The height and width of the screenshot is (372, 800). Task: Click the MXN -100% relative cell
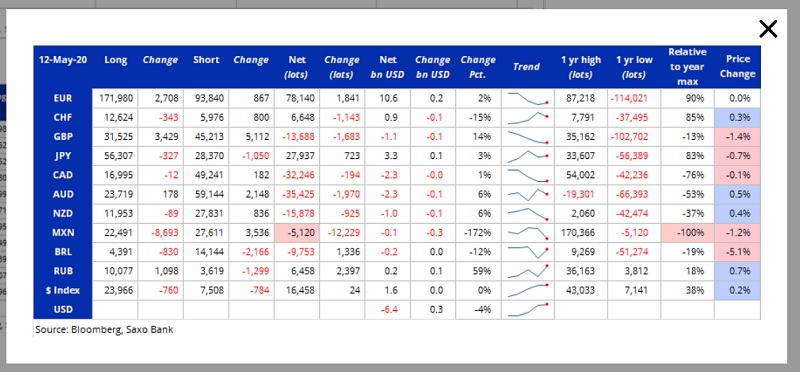tap(687, 233)
